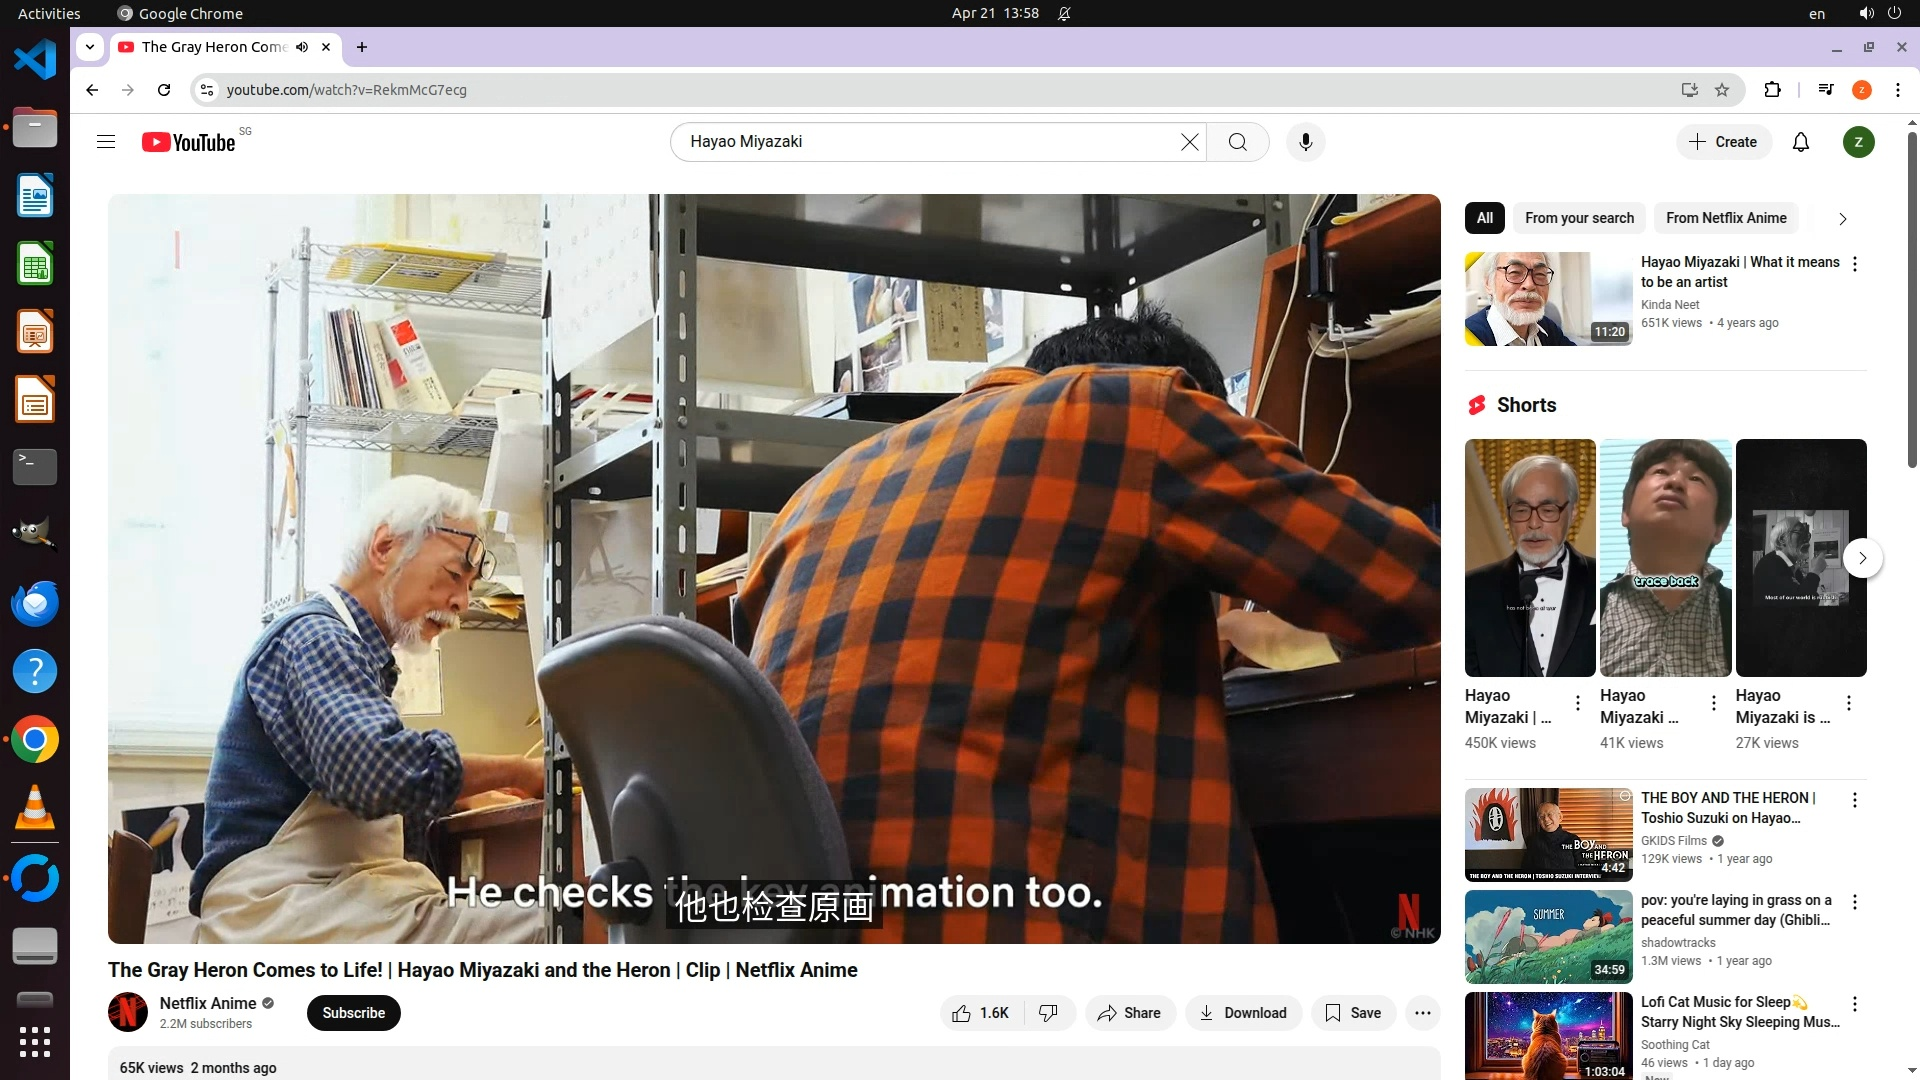The image size is (1920, 1080).
Task: Open the YouTube hamburger guide menu
Action: point(106,142)
